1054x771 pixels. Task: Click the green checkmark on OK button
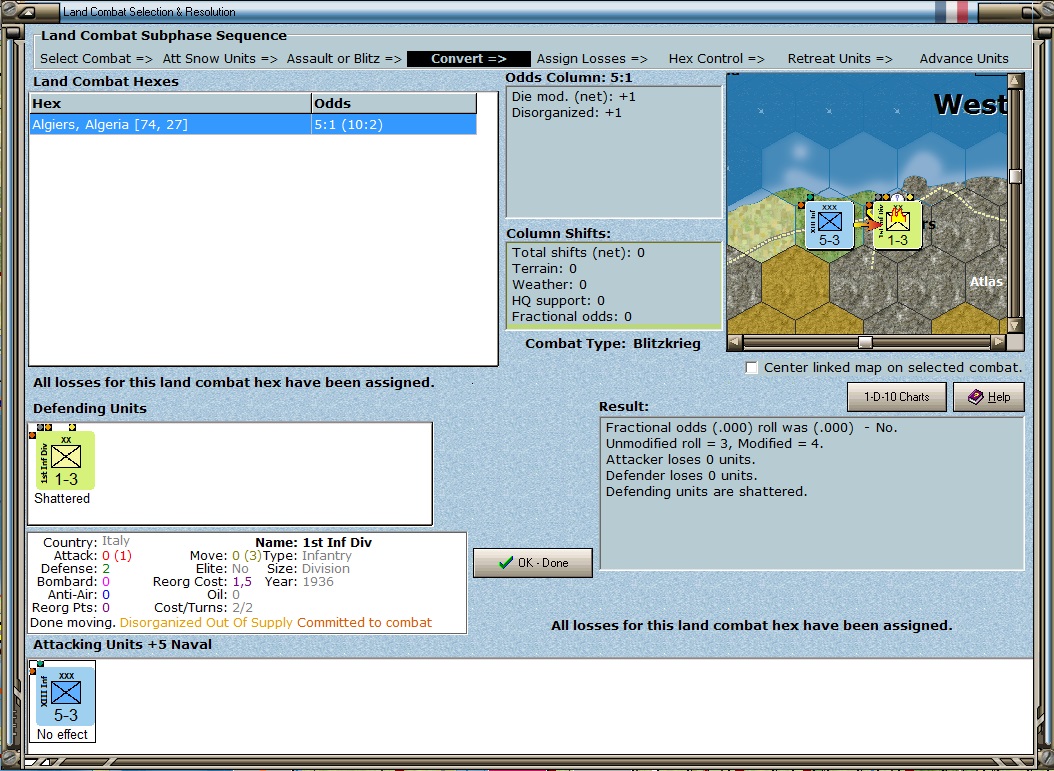(506, 563)
